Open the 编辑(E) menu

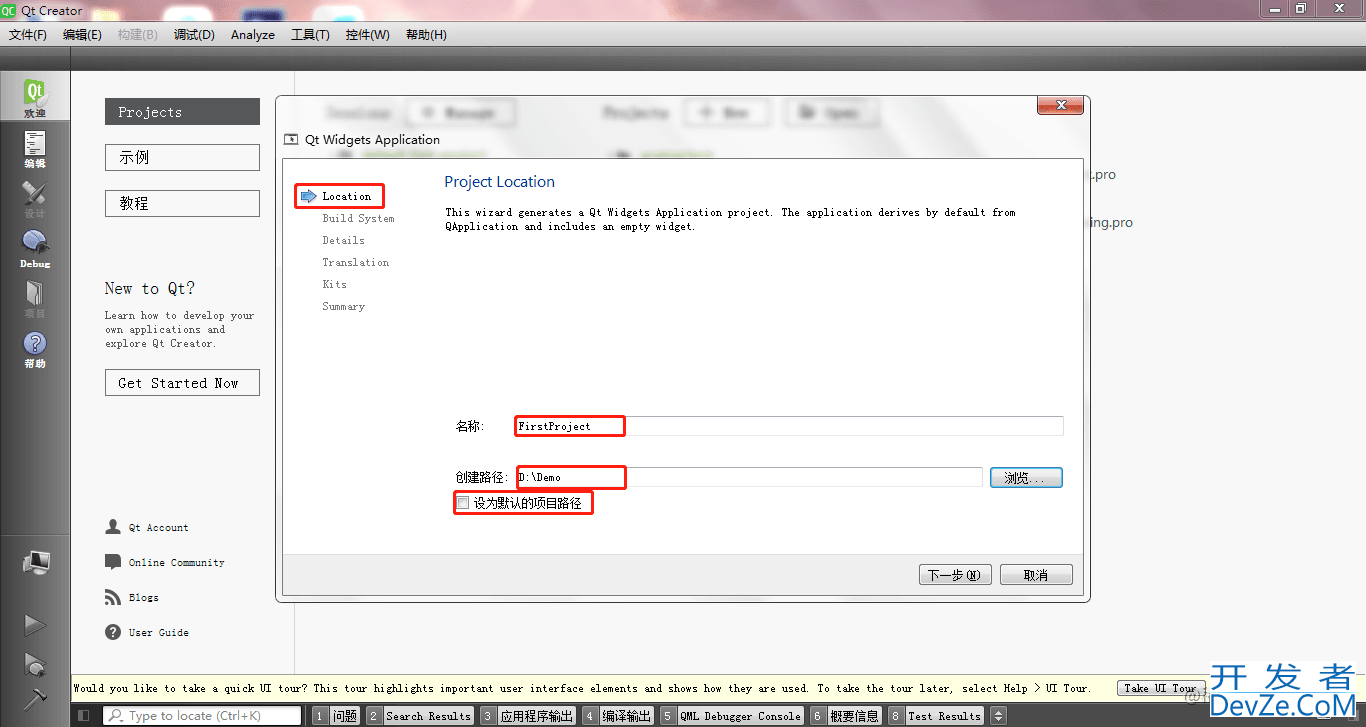82,34
